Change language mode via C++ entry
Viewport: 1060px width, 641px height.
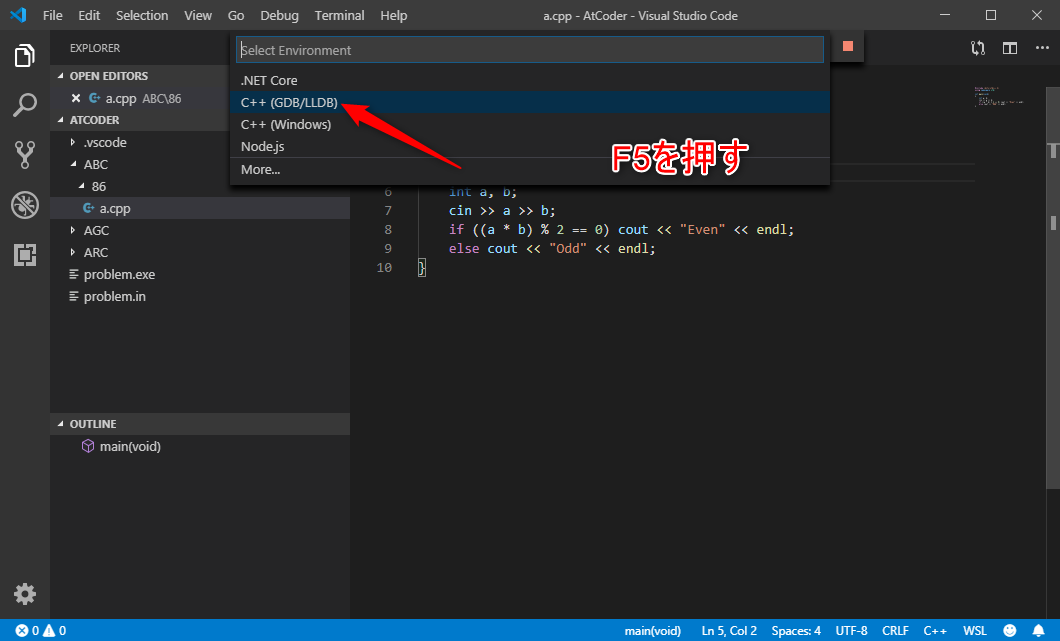click(x=935, y=631)
